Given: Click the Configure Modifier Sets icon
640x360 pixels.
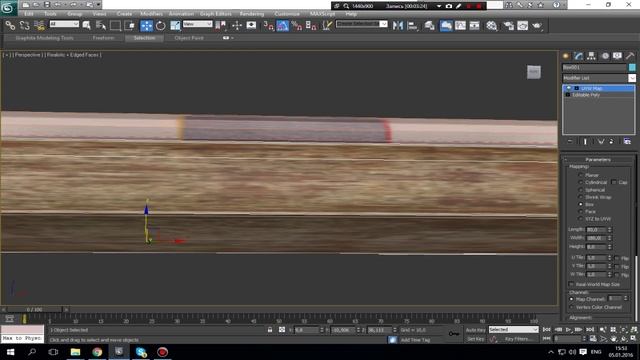Looking at the screenshot, I should (x=627, y=141).
